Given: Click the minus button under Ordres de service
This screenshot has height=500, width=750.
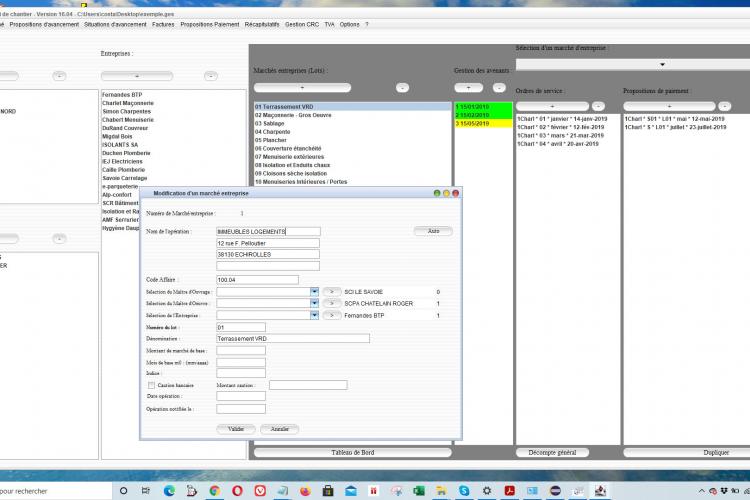Looking at the screenshot, I should pyautogui.click(x=598, y=106).
